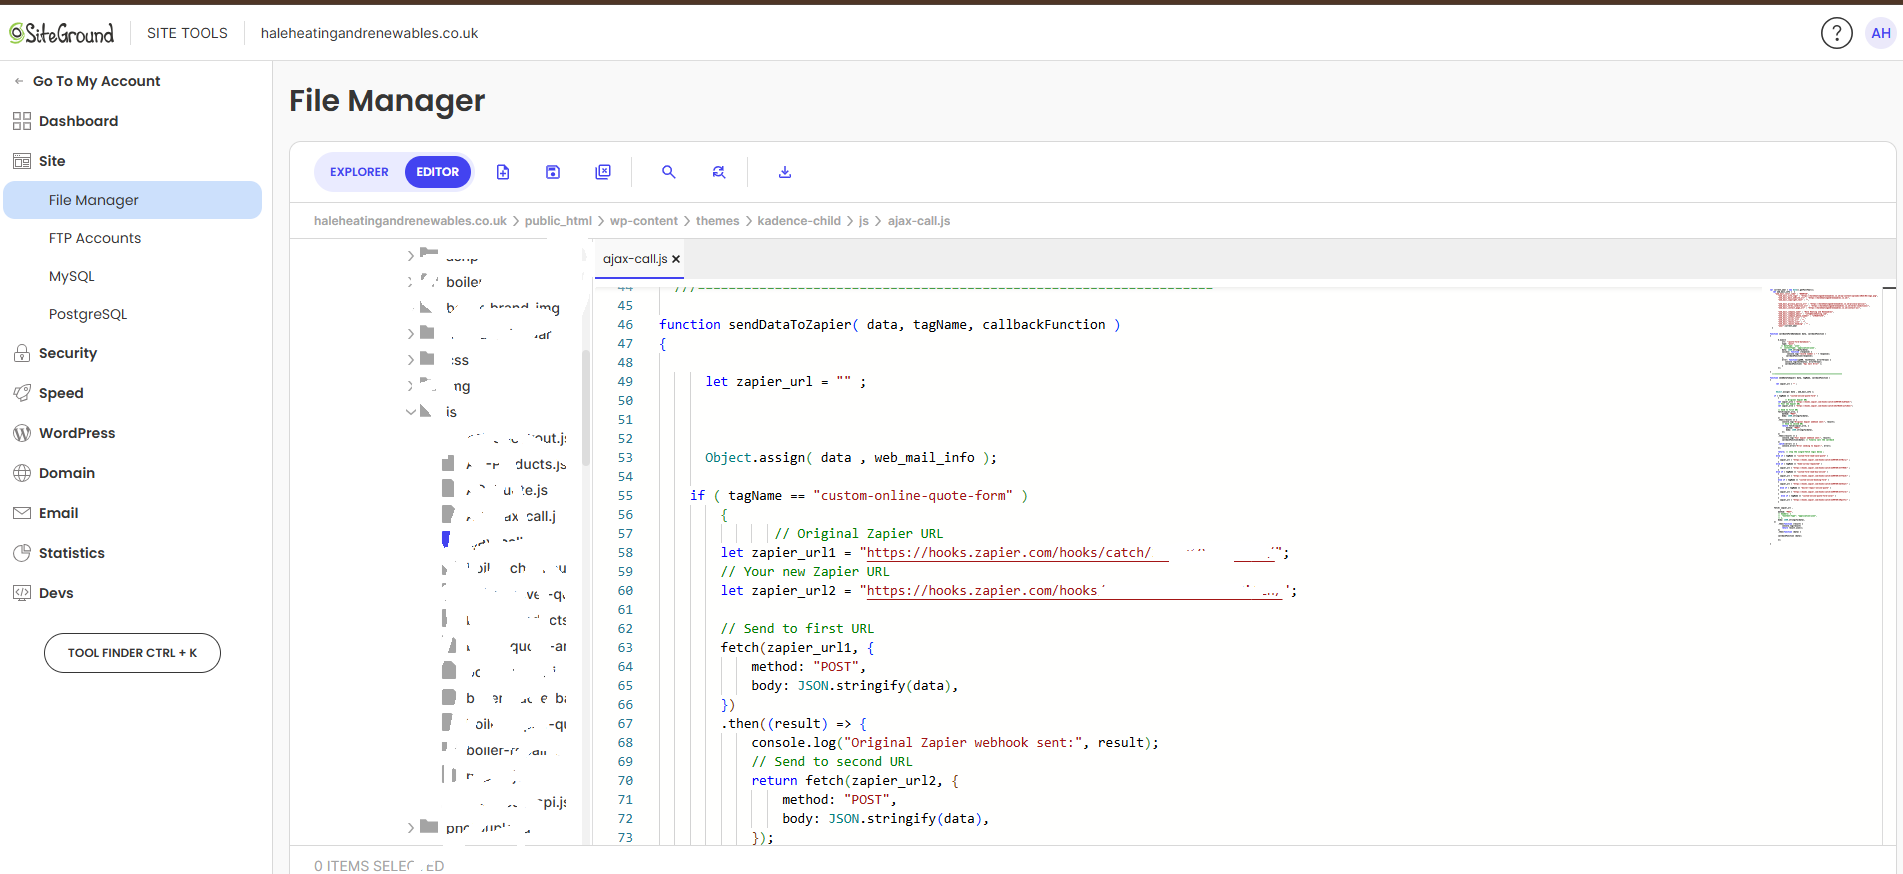The height and width of the screenshot is (874, 1903).
Task: Click line number 63 in the gutter
Action: click(625, 647)
